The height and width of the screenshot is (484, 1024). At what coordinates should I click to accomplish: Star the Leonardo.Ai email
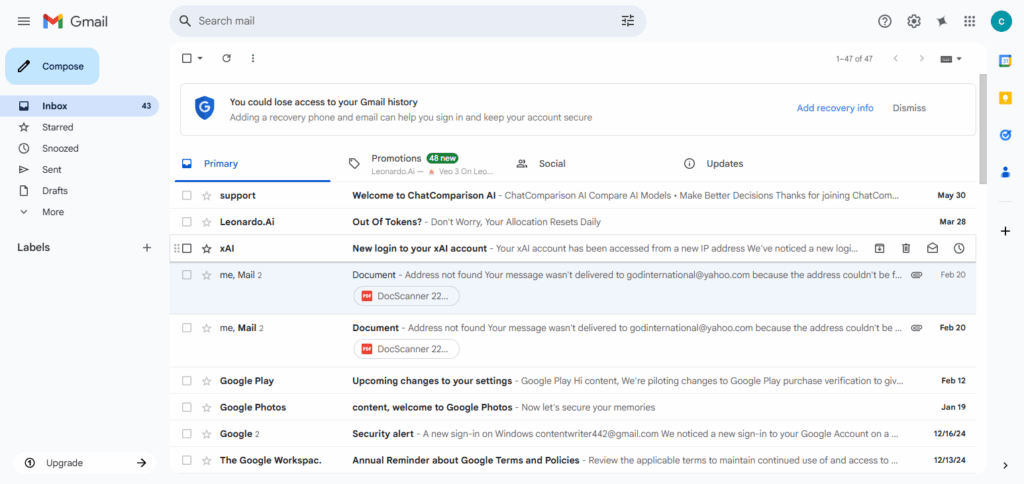206,222
